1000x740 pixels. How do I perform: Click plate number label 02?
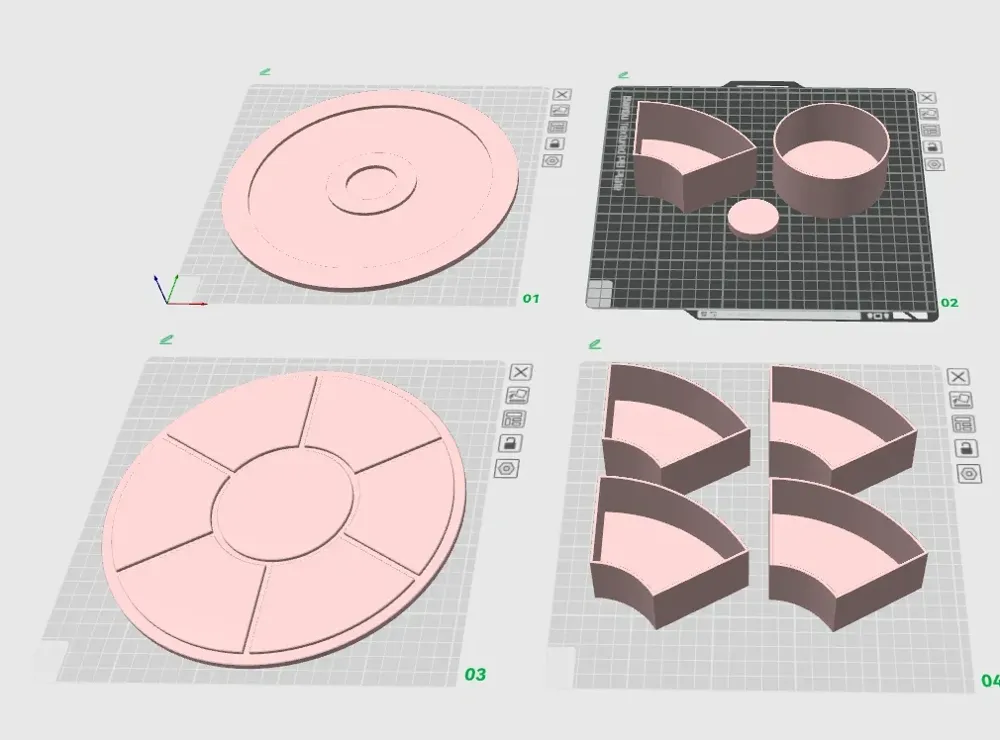[950, 303]
